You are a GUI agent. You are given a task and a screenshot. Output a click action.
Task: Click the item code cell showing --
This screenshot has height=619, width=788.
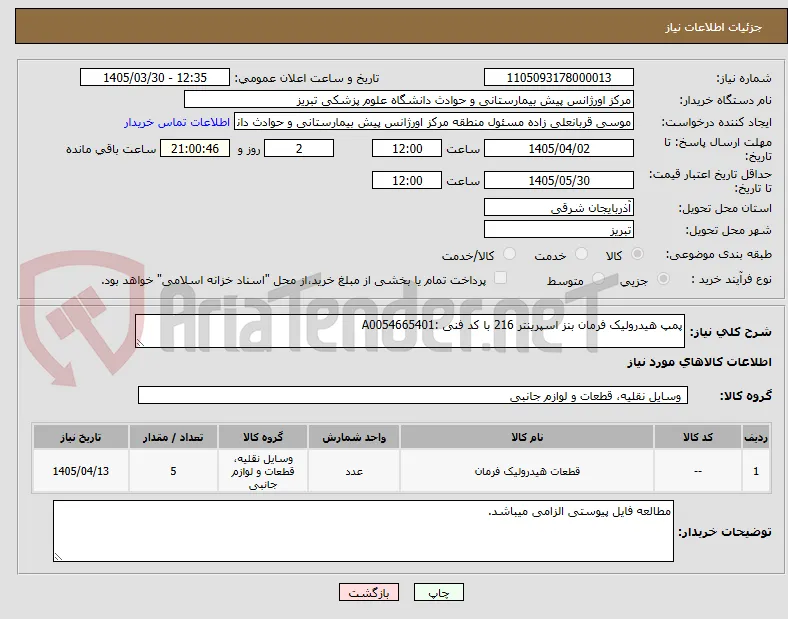point(698,471)
